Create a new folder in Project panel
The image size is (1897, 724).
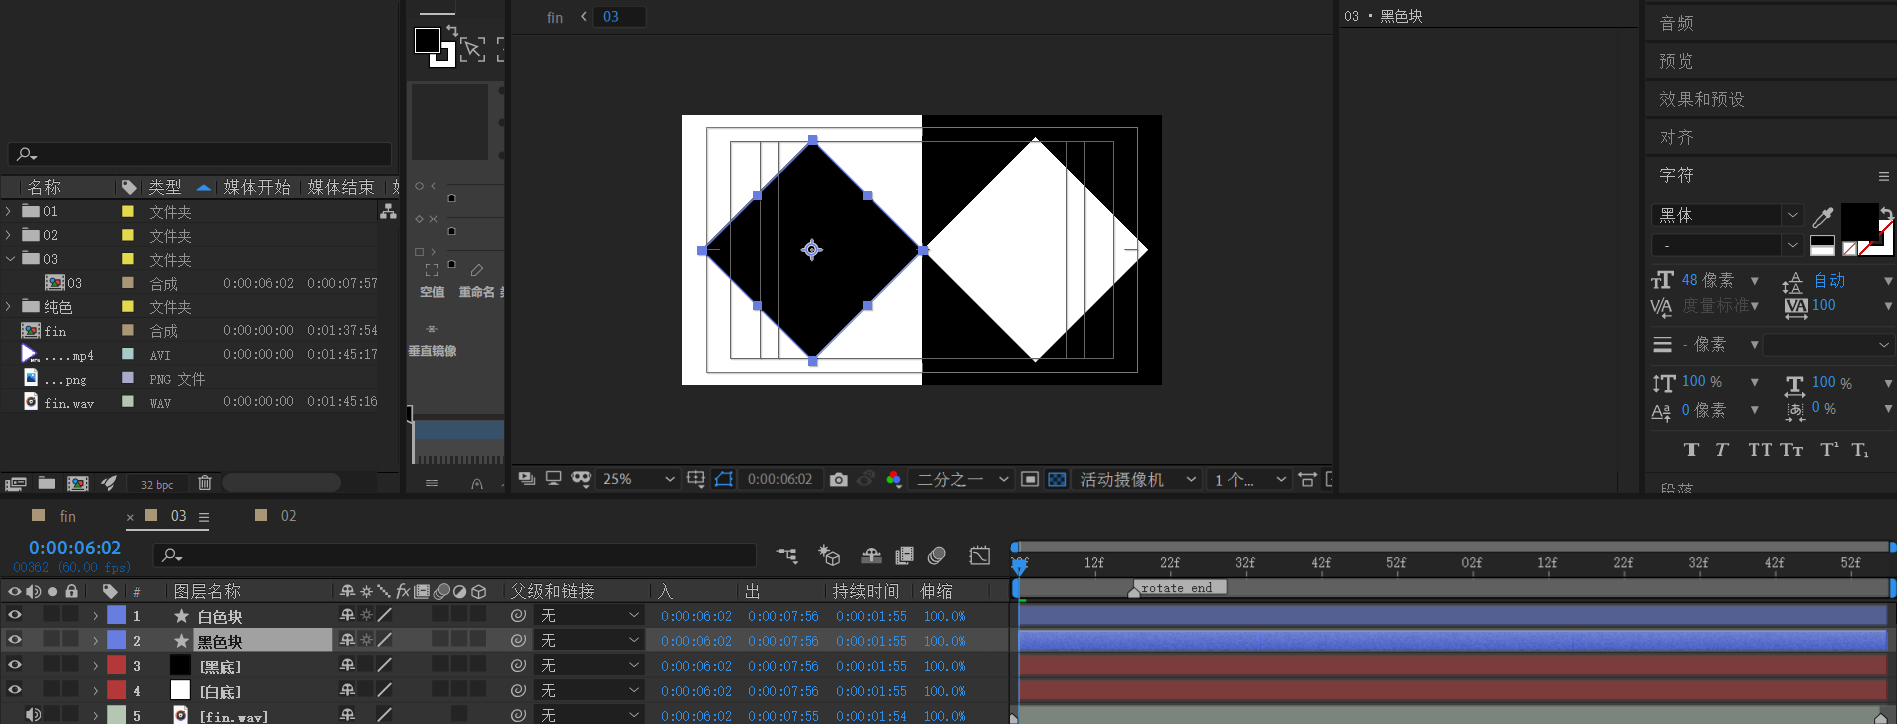[x=47, y=483]
